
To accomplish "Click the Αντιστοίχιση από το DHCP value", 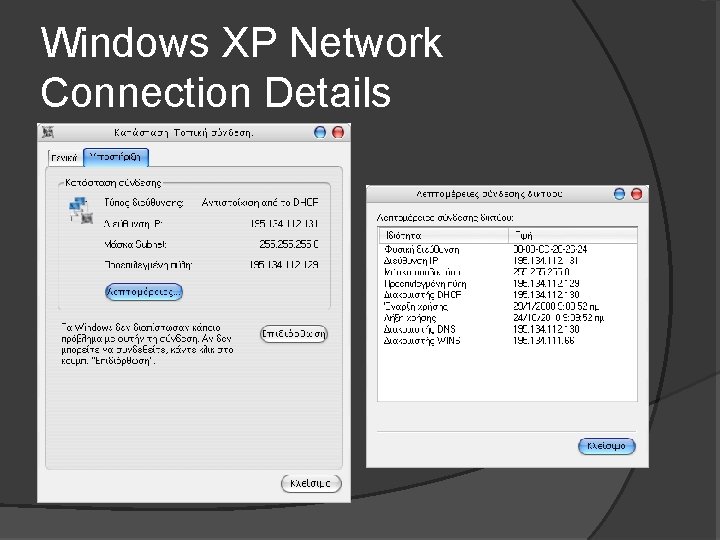I will point(260,202).
